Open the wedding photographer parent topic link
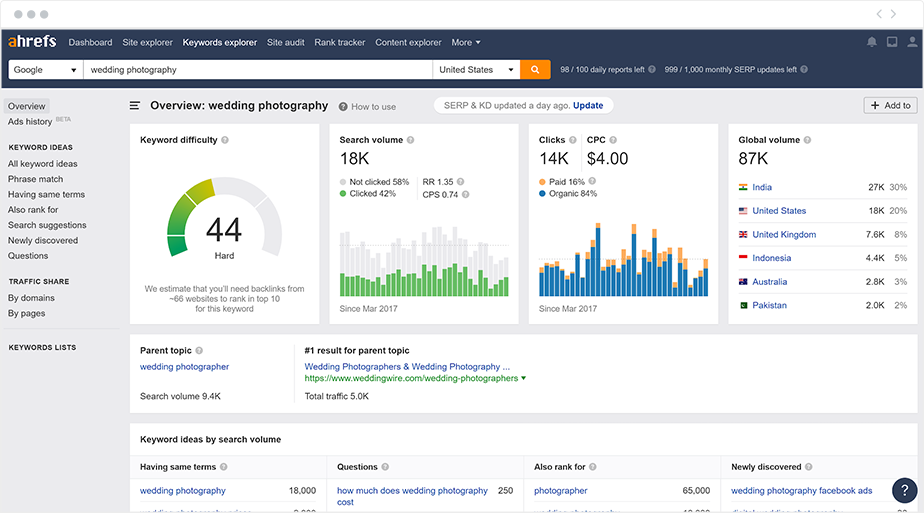The height and width of the screenshot is (513, 924). [184, 366]
